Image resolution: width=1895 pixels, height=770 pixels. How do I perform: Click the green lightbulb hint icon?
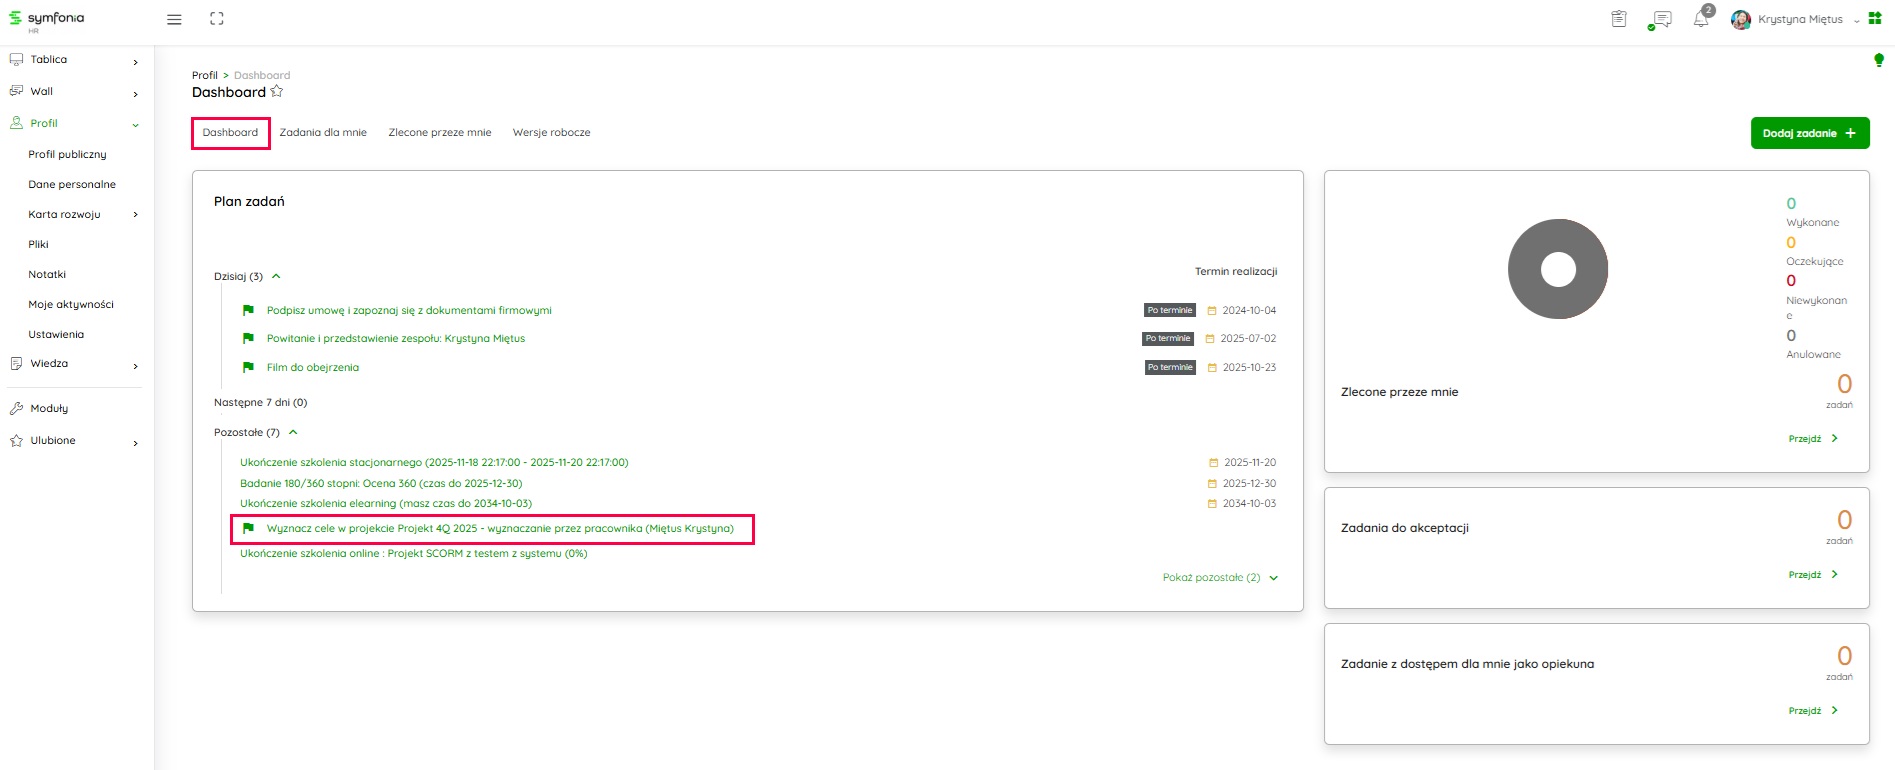click(x=1878, y=60)
